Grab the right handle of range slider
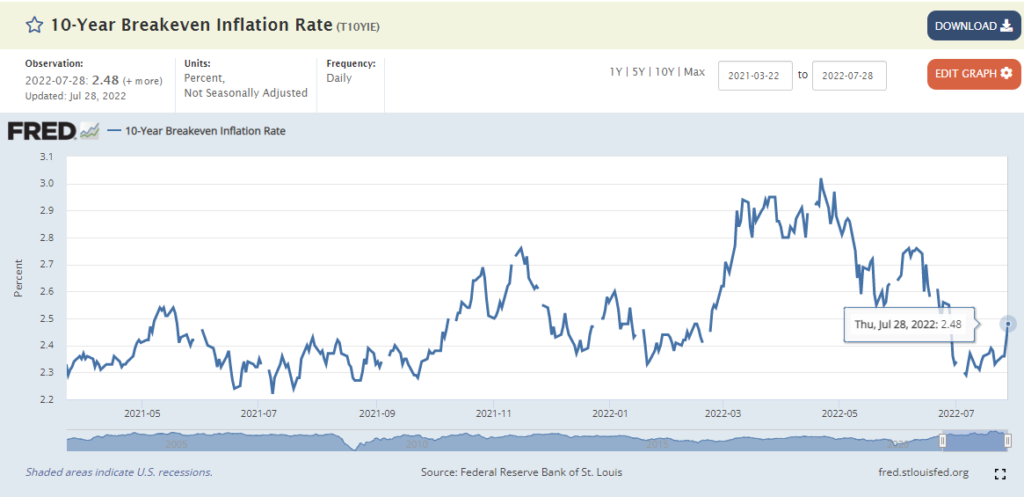This screenshot has width=1024, height=497. point(1008,441)
